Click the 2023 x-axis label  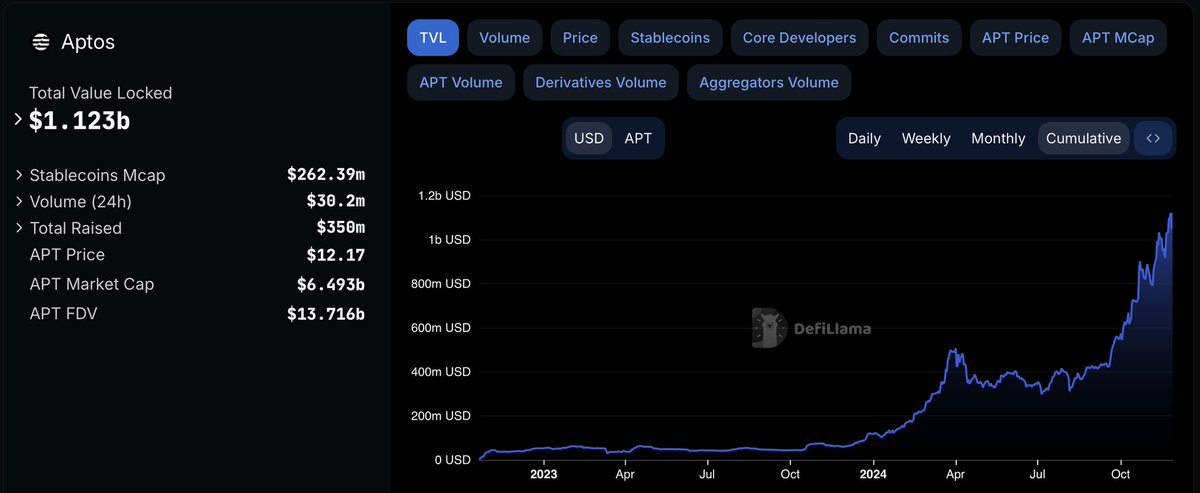(x=543, y=475)
